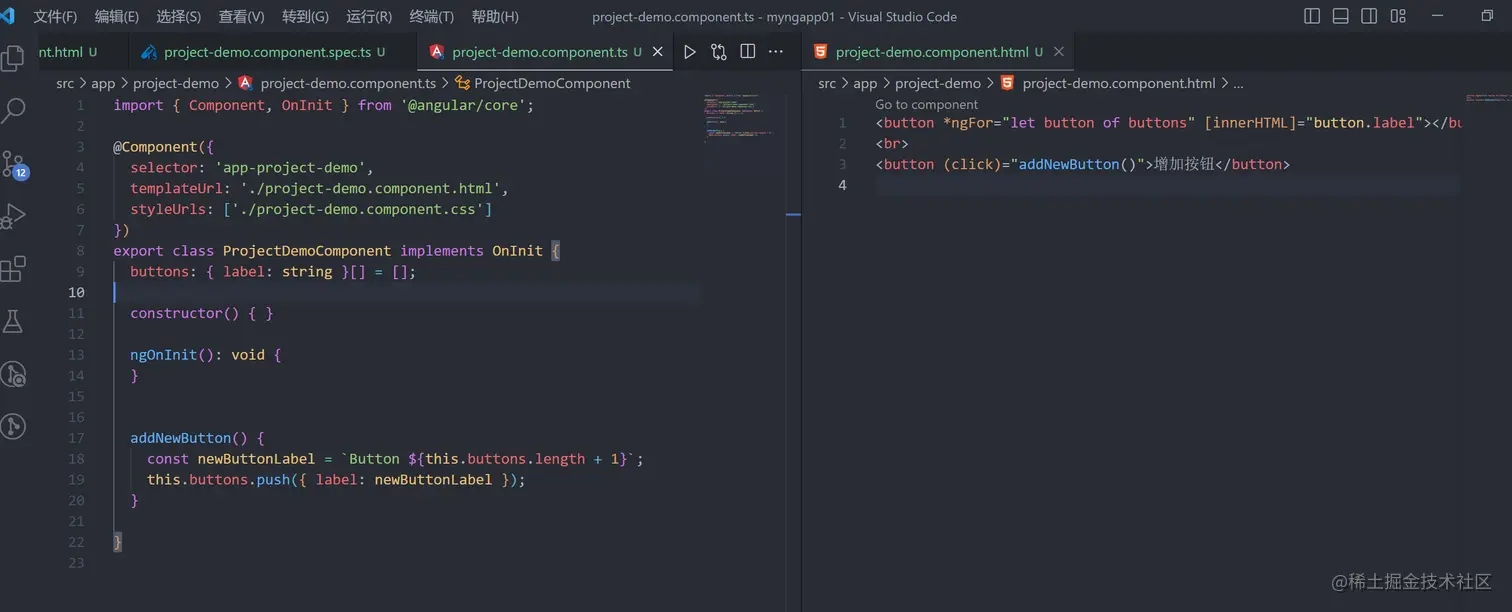Expand 'app' breadcrumb in the HTML editor
Screen dimensions: 1512x612
(865, 83)
